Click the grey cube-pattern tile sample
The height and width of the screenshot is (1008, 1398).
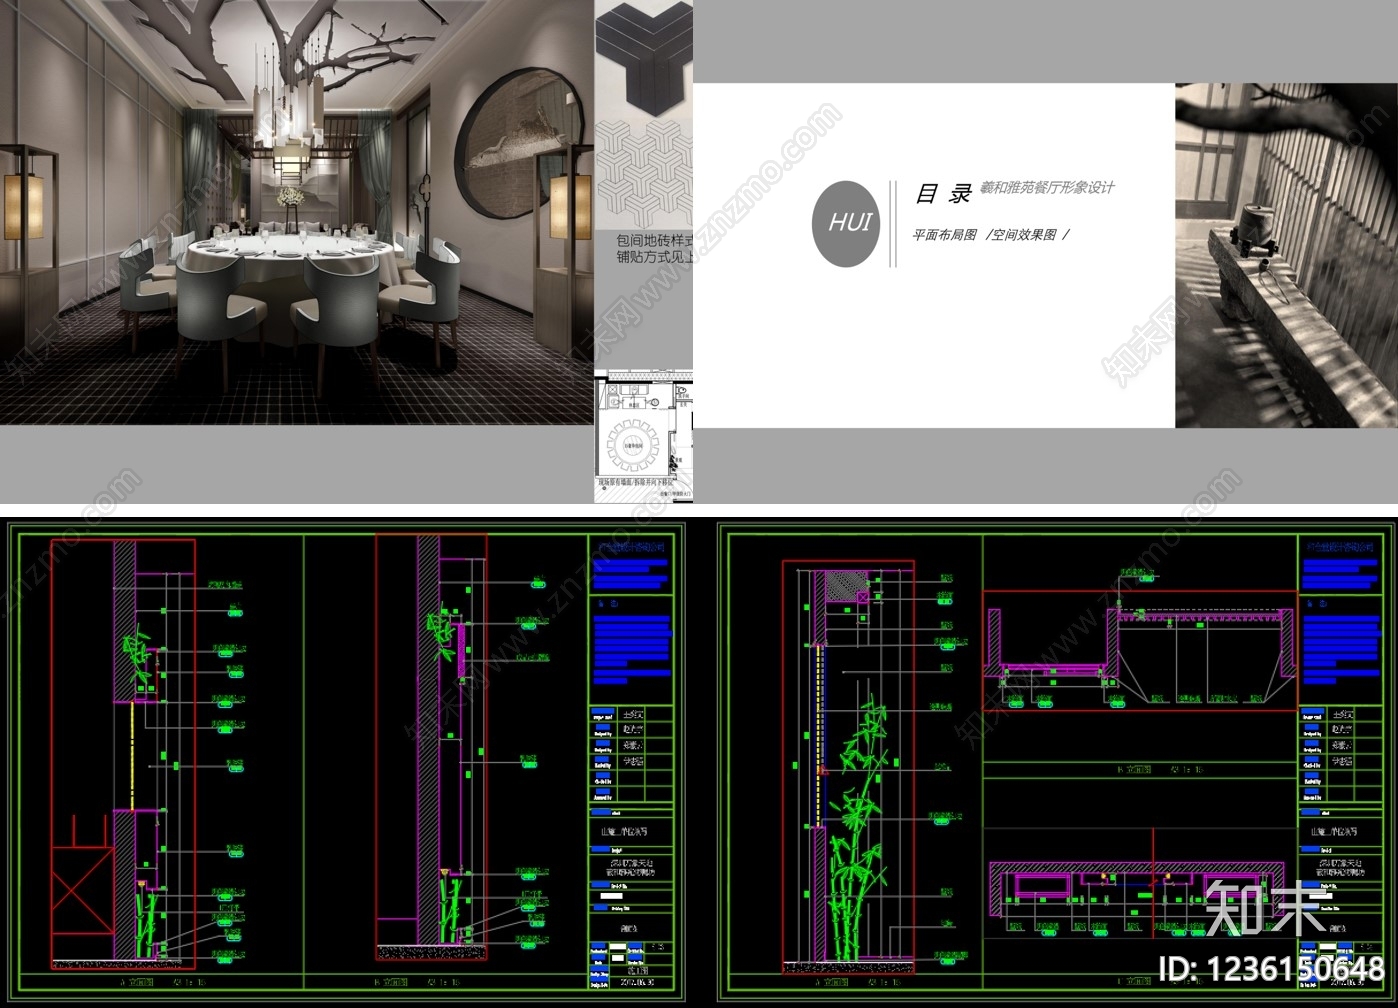[x=644, y=175]
